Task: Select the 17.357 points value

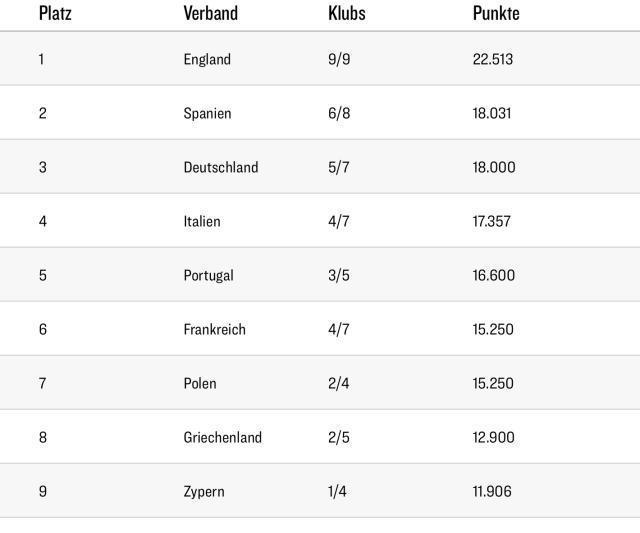Action: click(492, 221)
